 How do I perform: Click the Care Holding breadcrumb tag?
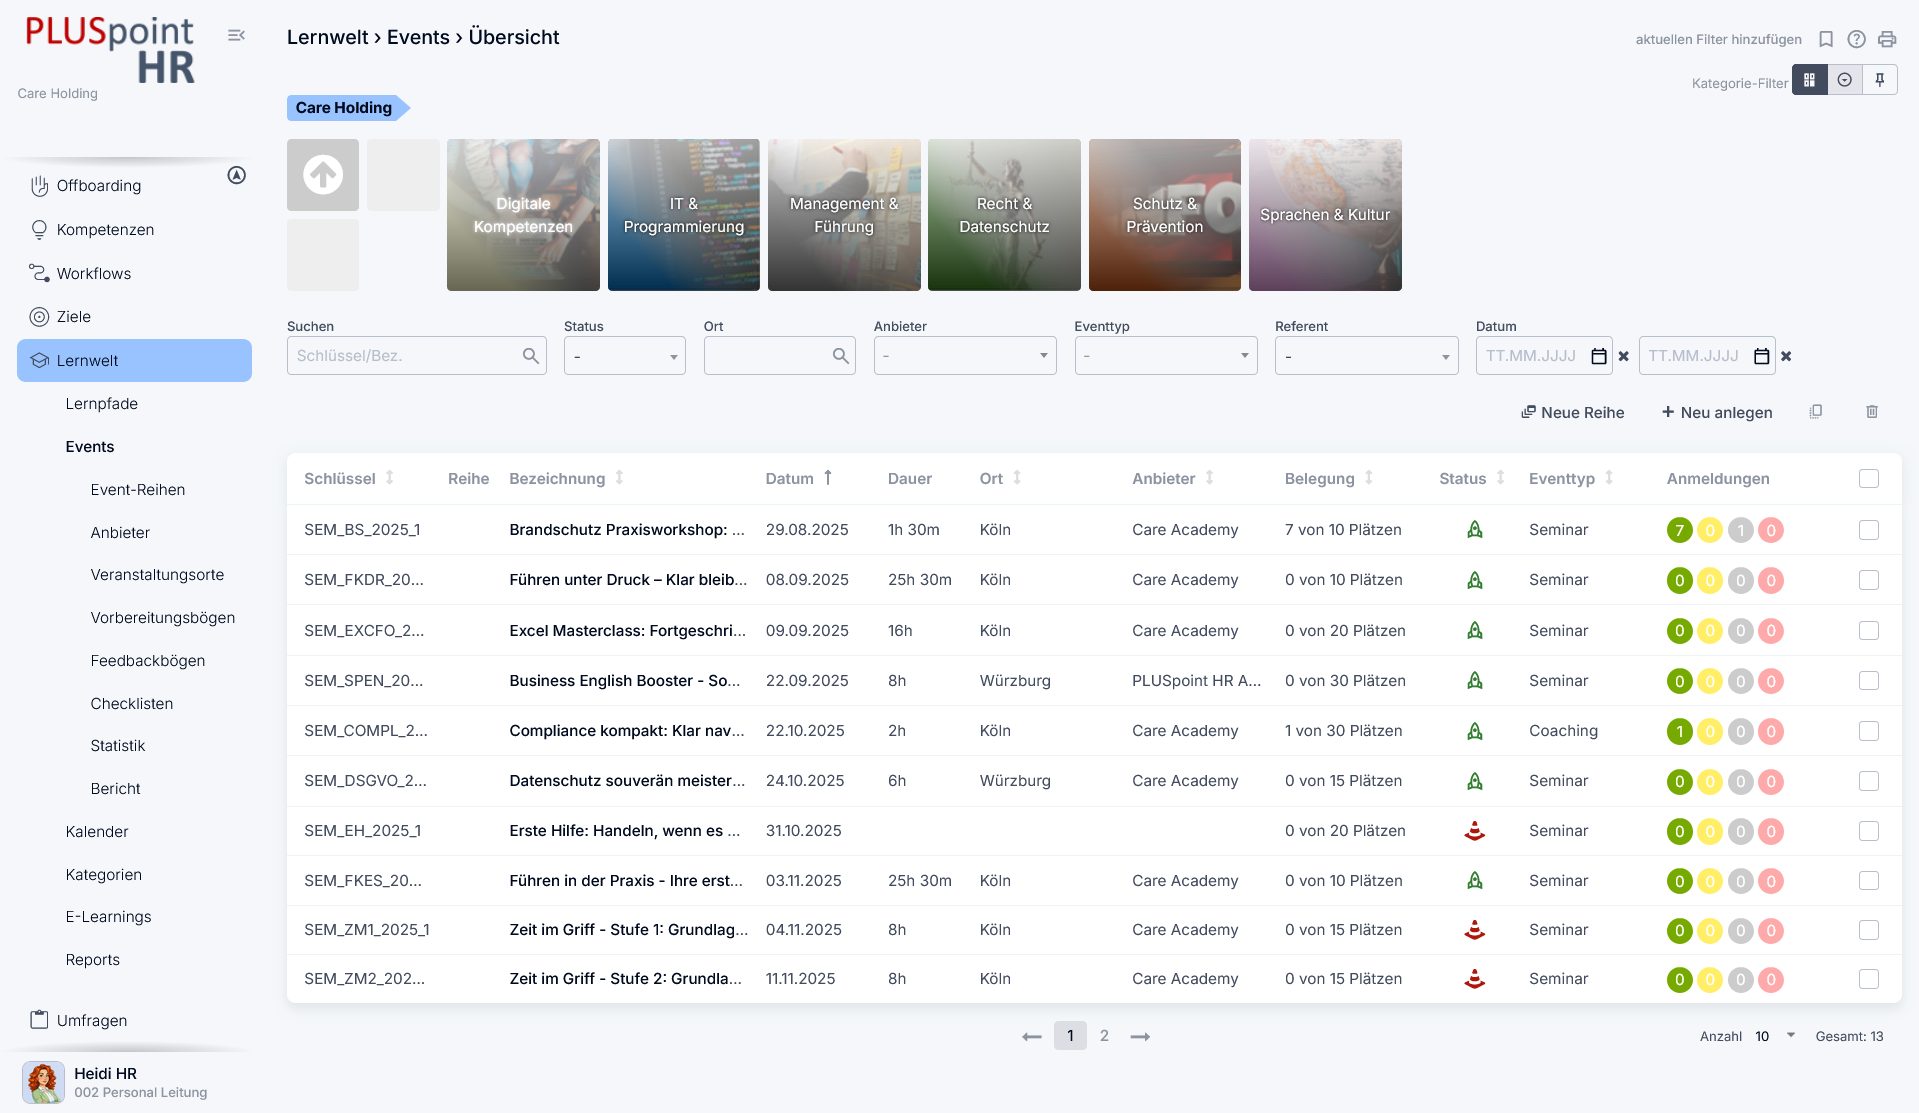(348, 108)
